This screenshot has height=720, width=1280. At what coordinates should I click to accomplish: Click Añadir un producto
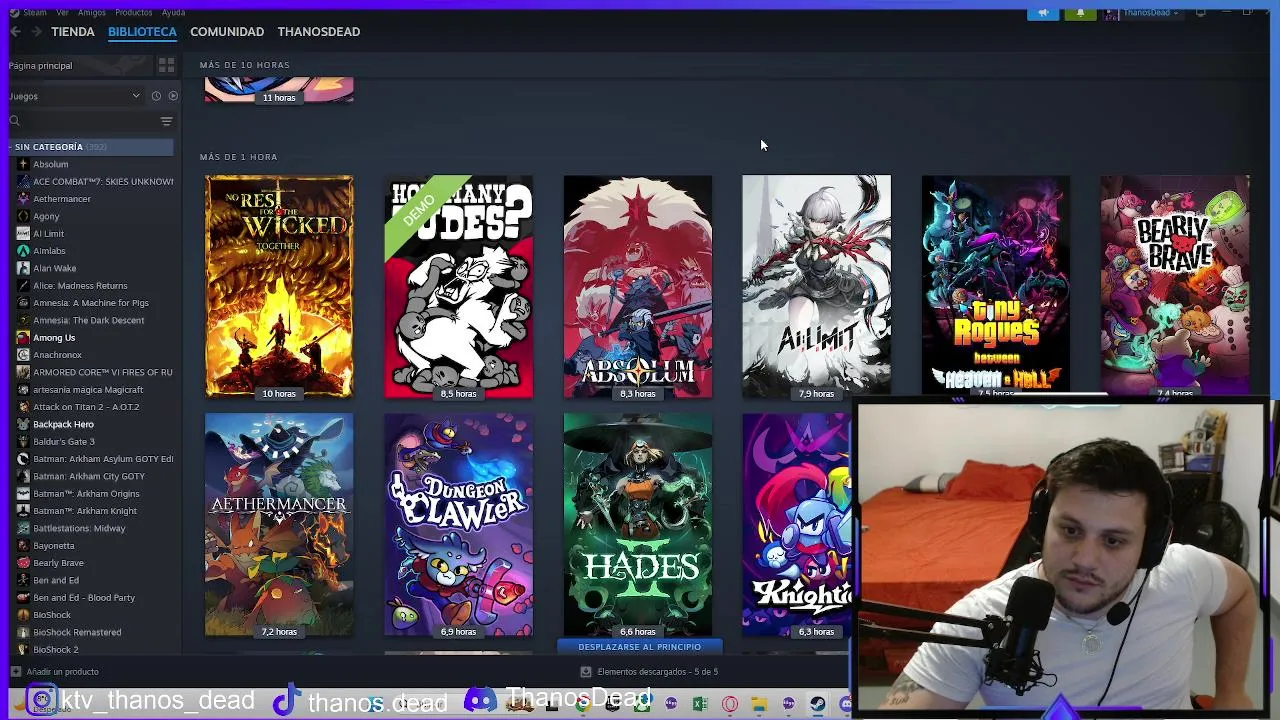62,672
